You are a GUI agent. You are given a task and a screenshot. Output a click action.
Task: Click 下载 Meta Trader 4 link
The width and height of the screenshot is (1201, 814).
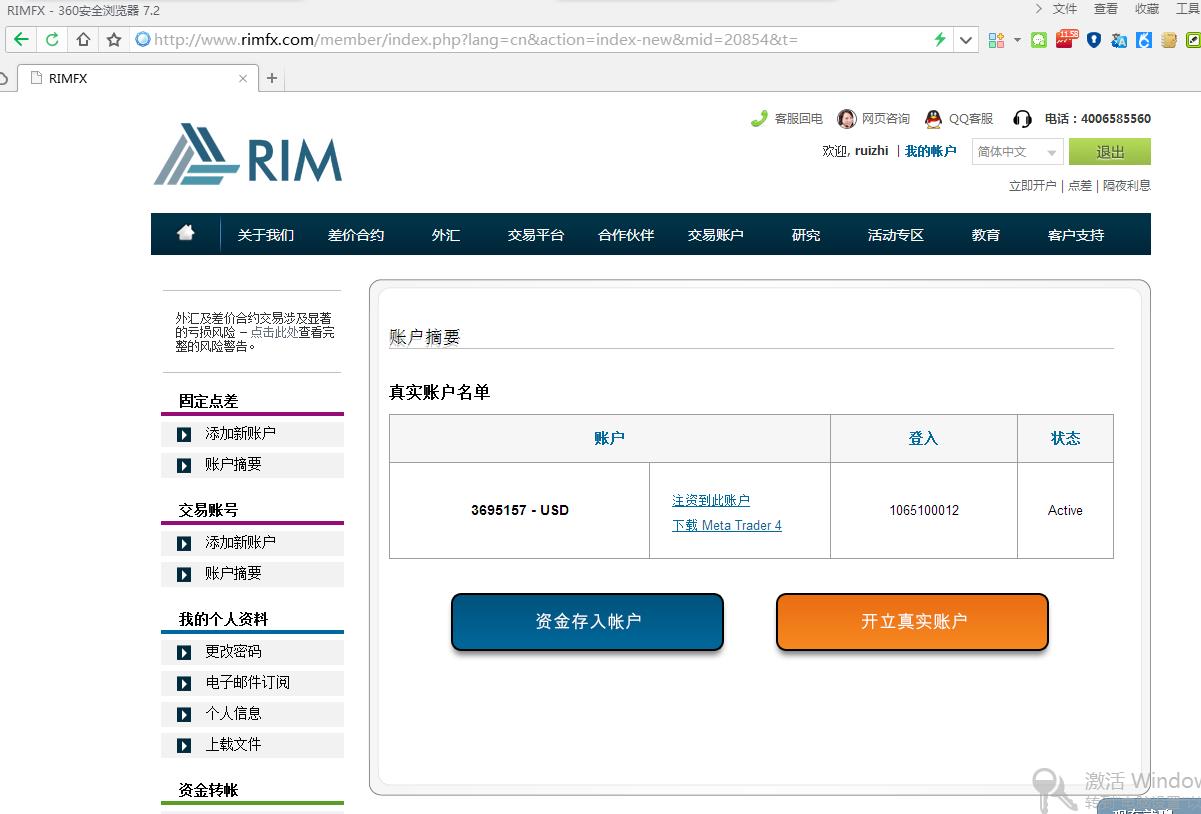click(727, 525)
